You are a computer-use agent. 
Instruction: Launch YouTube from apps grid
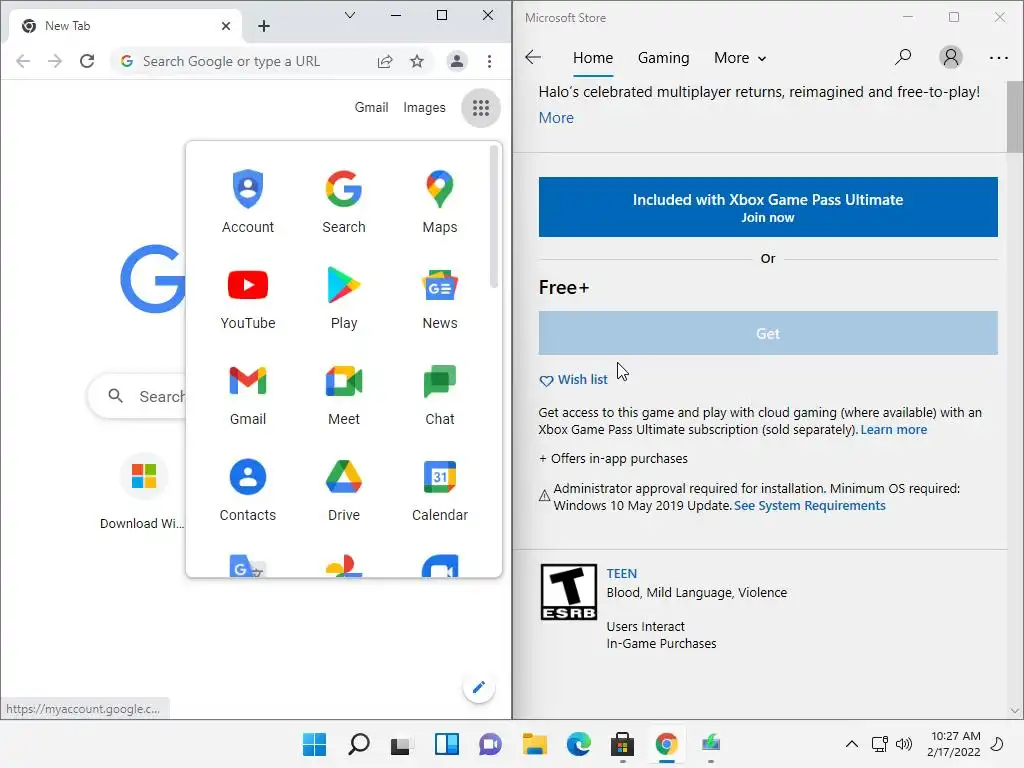tap(248, 297)
